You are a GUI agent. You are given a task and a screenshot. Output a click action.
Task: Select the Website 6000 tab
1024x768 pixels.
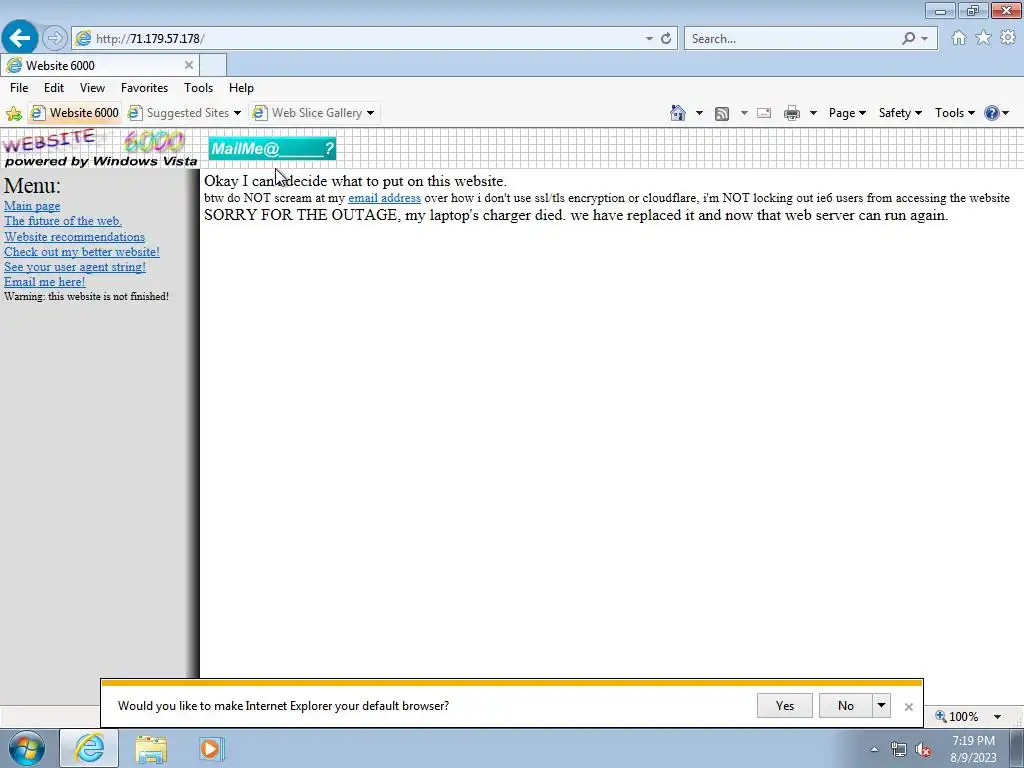100,65
